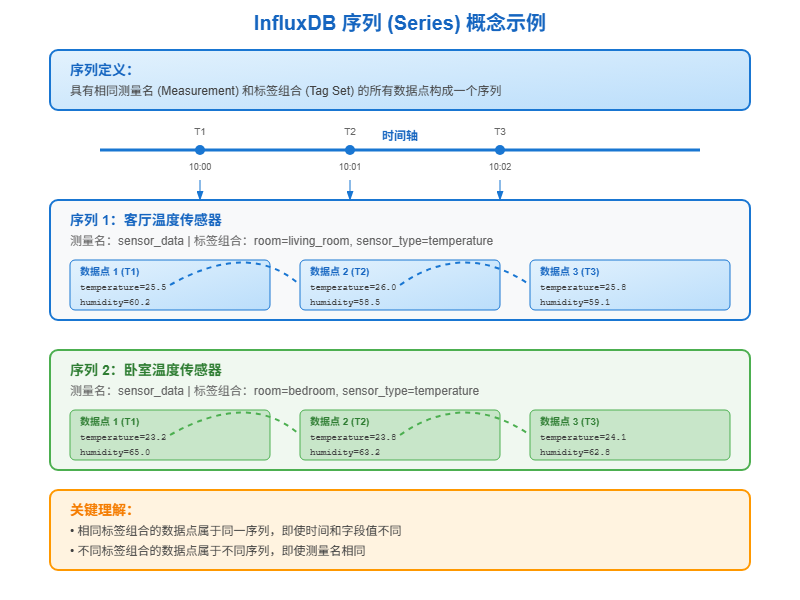The width and height of the screenshot is (800, 600).
Task: Click the value 'temperature=23.2'
Action: (x=123, y=437)
